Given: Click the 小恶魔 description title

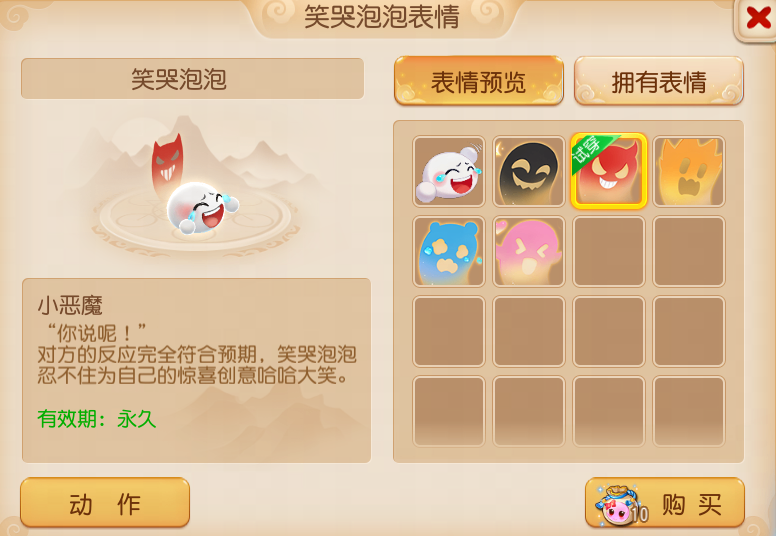Looking at the screenshot, I should (70, 306).
